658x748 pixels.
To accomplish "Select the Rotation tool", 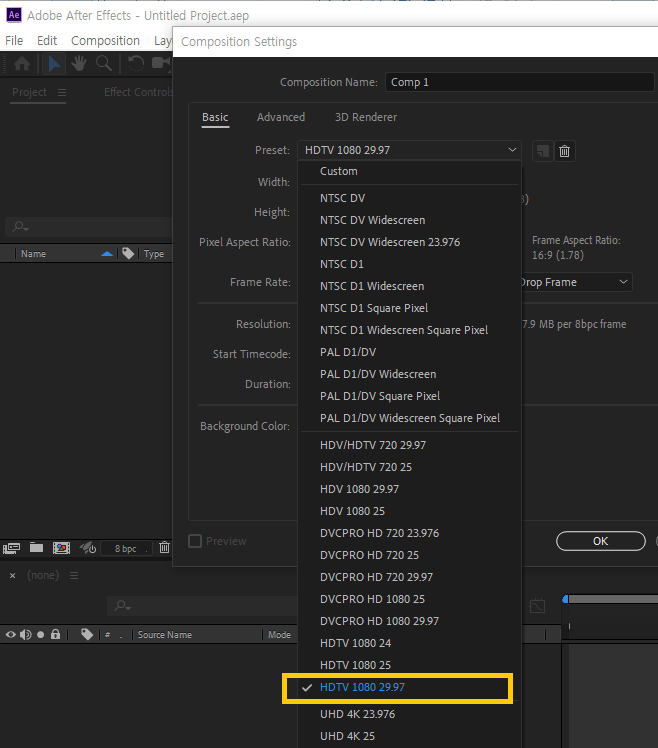I will coord(136,63).
